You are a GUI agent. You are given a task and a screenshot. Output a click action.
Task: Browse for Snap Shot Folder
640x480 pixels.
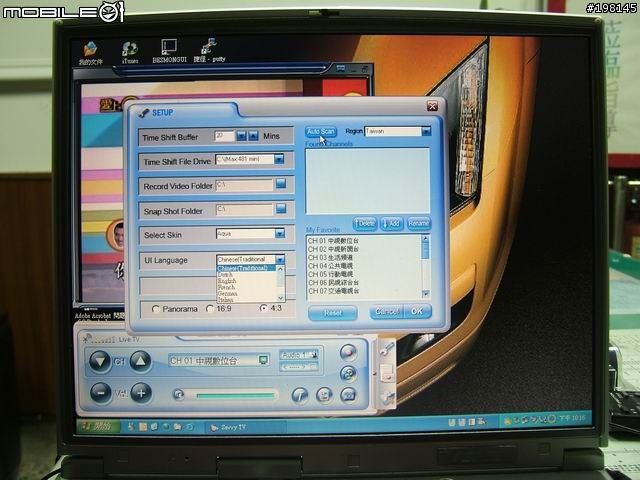(281, 209)
